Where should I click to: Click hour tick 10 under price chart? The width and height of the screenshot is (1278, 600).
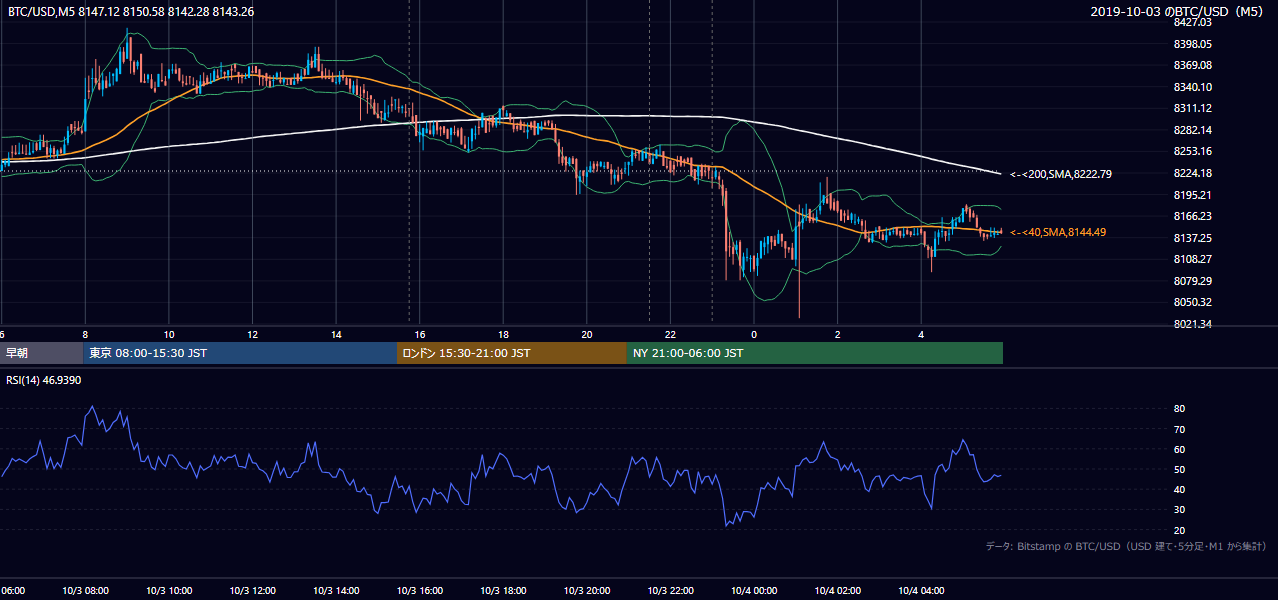coord(169,334)
